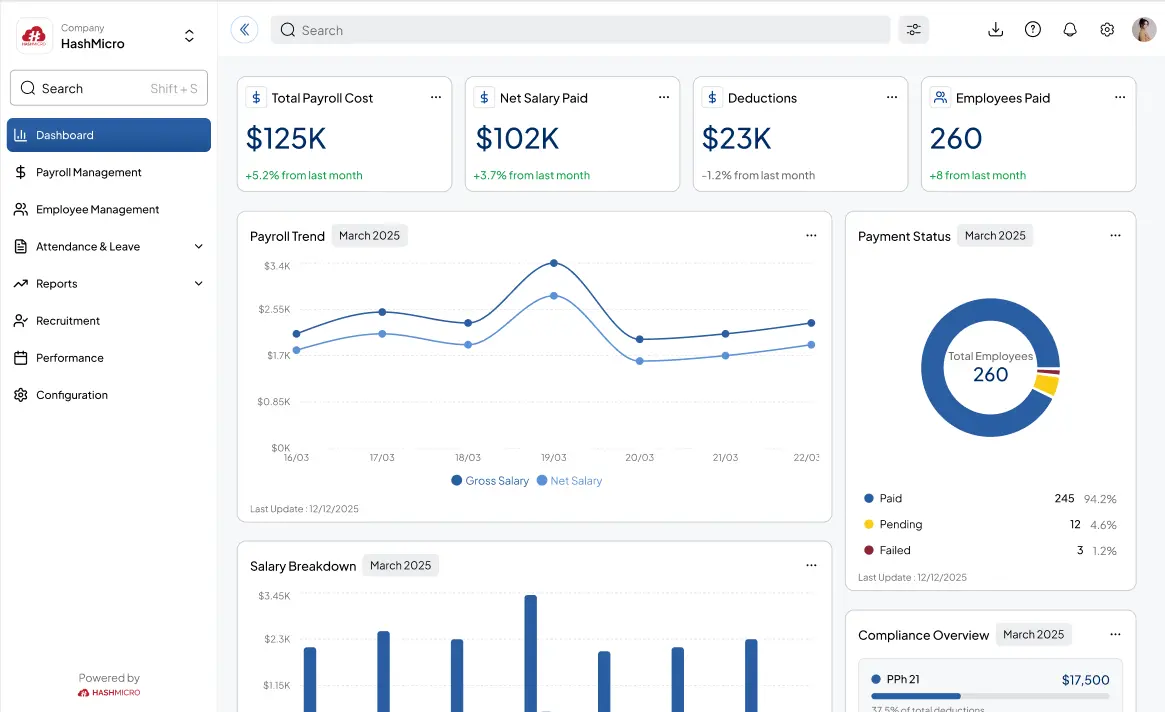
Task: Toggle Net Salary series in legend
Action: point(569,481)
